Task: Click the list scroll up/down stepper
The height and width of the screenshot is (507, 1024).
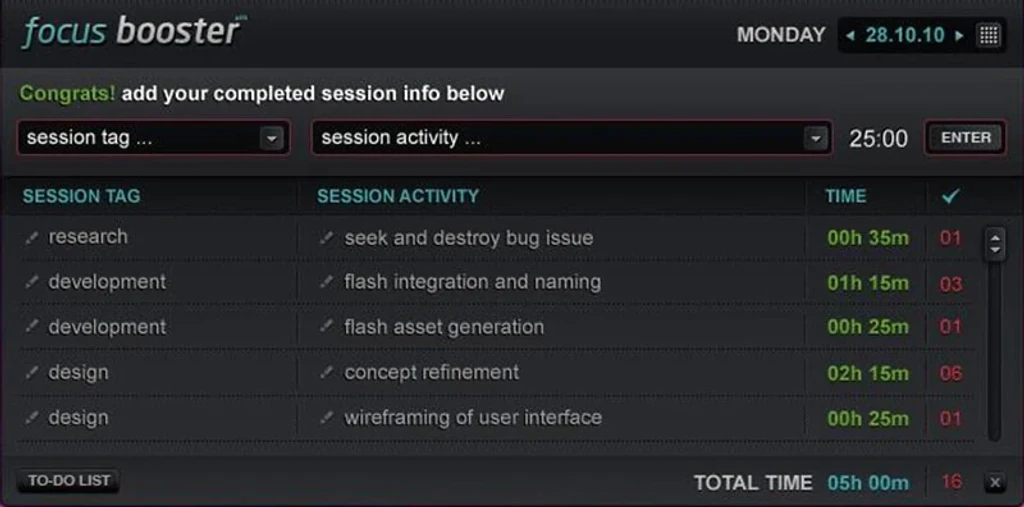Action: point(995,244)
